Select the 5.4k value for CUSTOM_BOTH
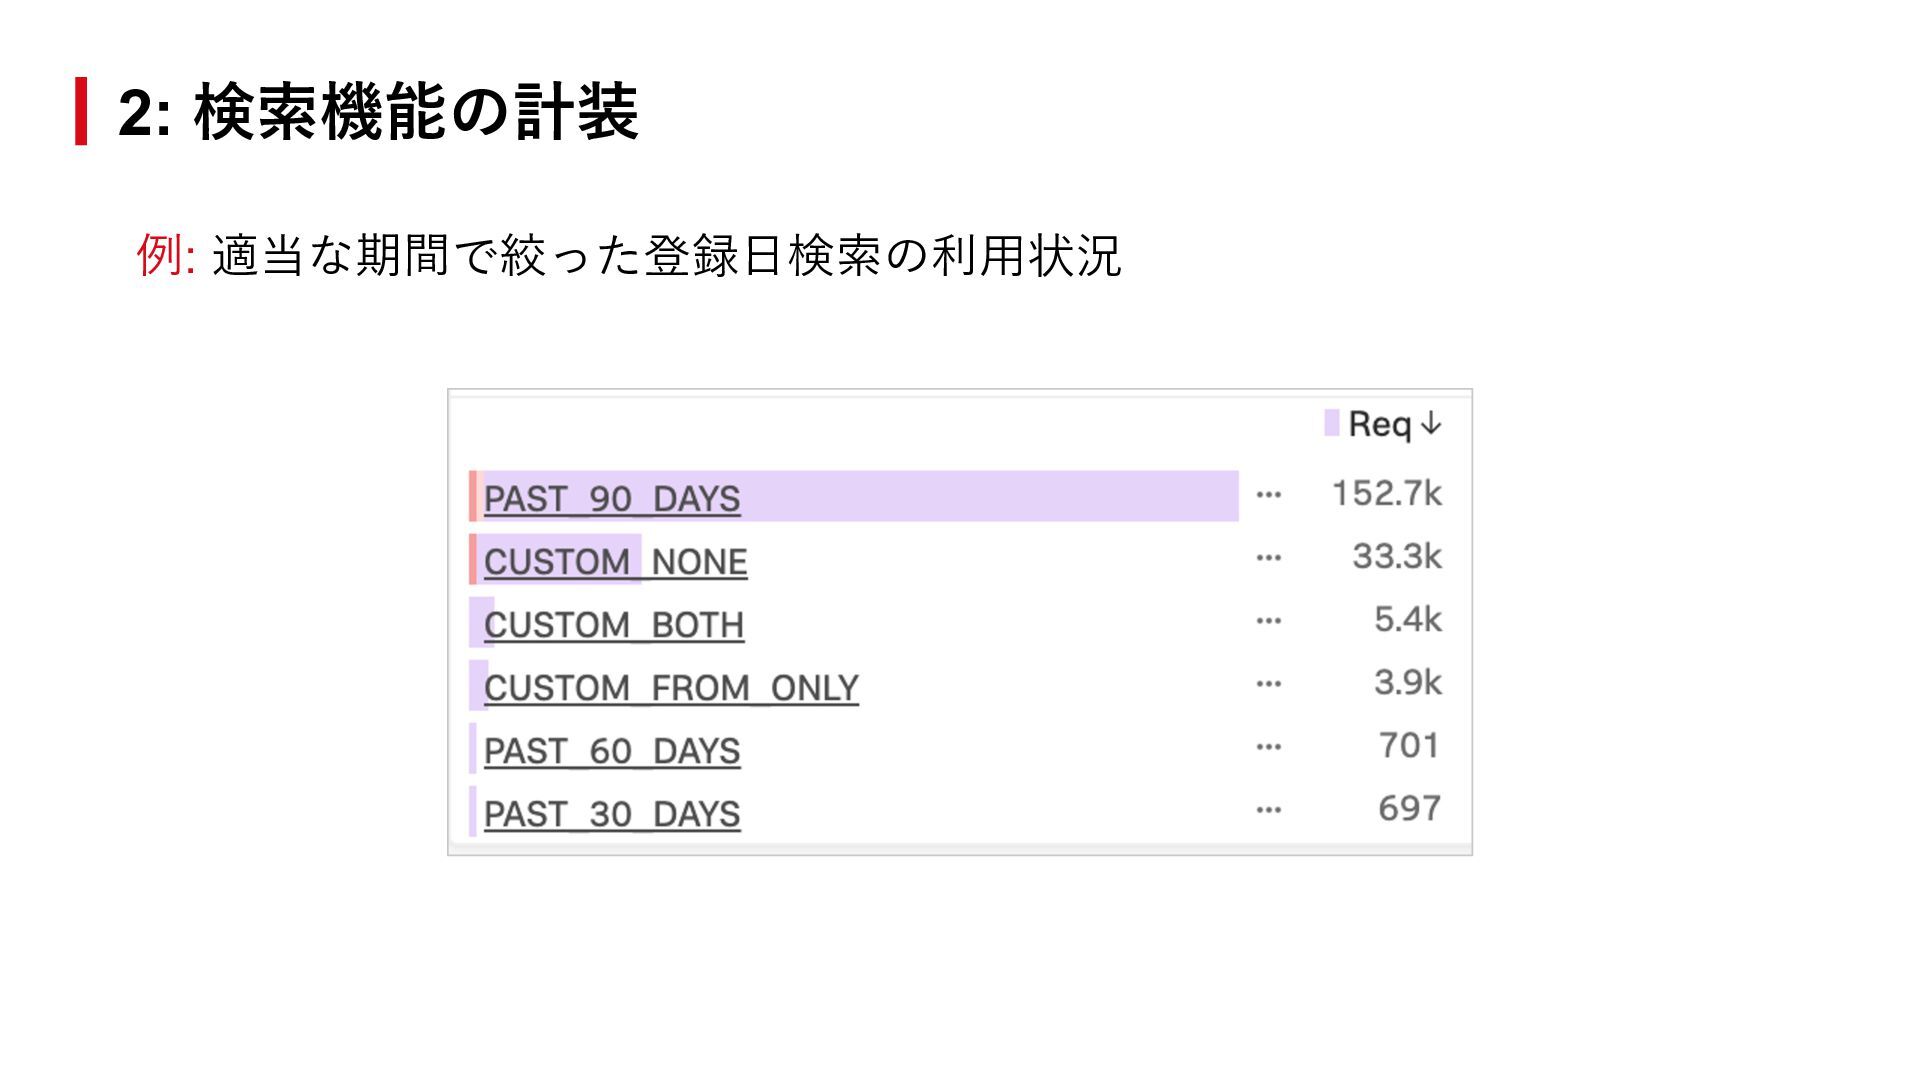The image size is (1920, 1080). (x=1407, y=619)
